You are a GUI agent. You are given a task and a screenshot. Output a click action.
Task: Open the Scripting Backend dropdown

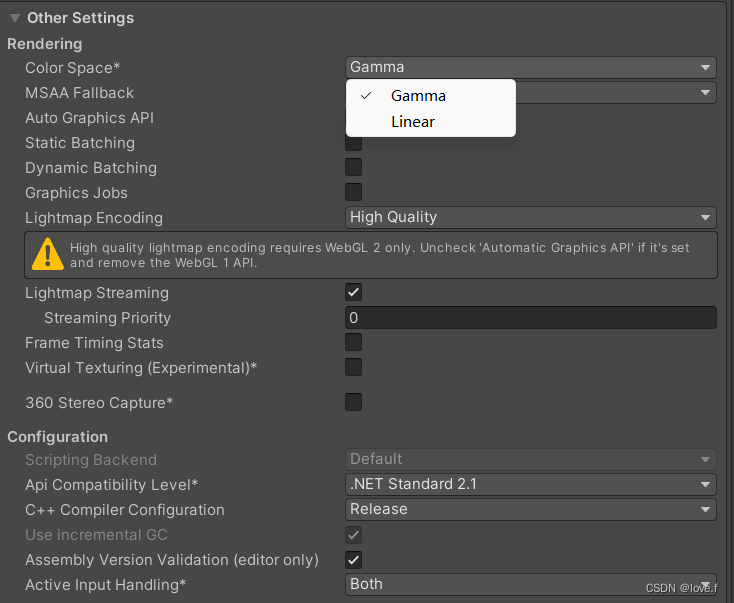click(531, 459)
